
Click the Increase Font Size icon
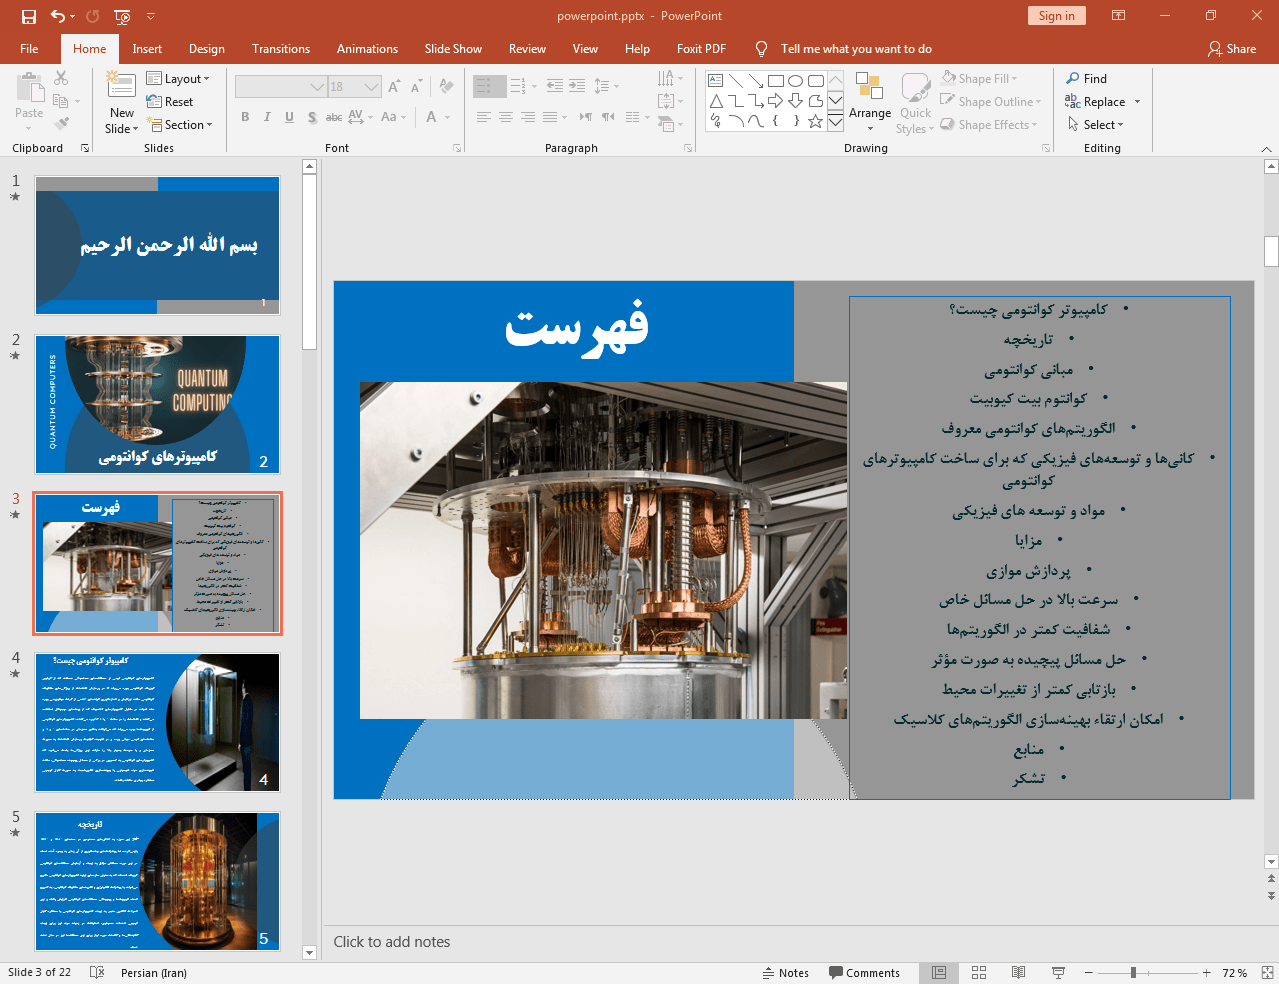click(x=395, y=87)
